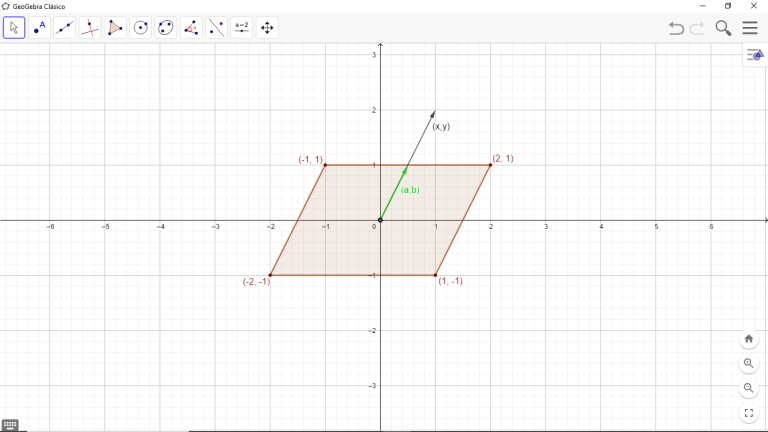
Task: Select the Polygon tool
Action: pos(116,28)
